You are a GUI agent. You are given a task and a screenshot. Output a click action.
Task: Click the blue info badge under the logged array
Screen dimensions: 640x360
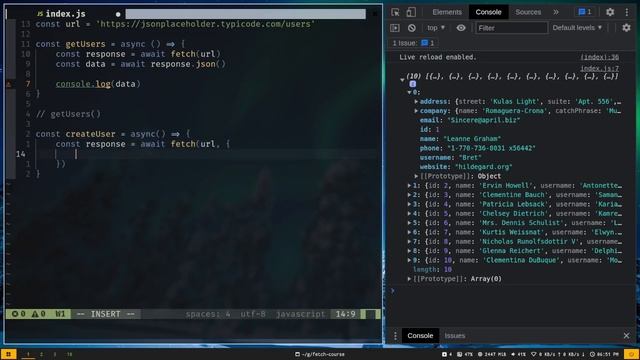click(x=413, y=84)
